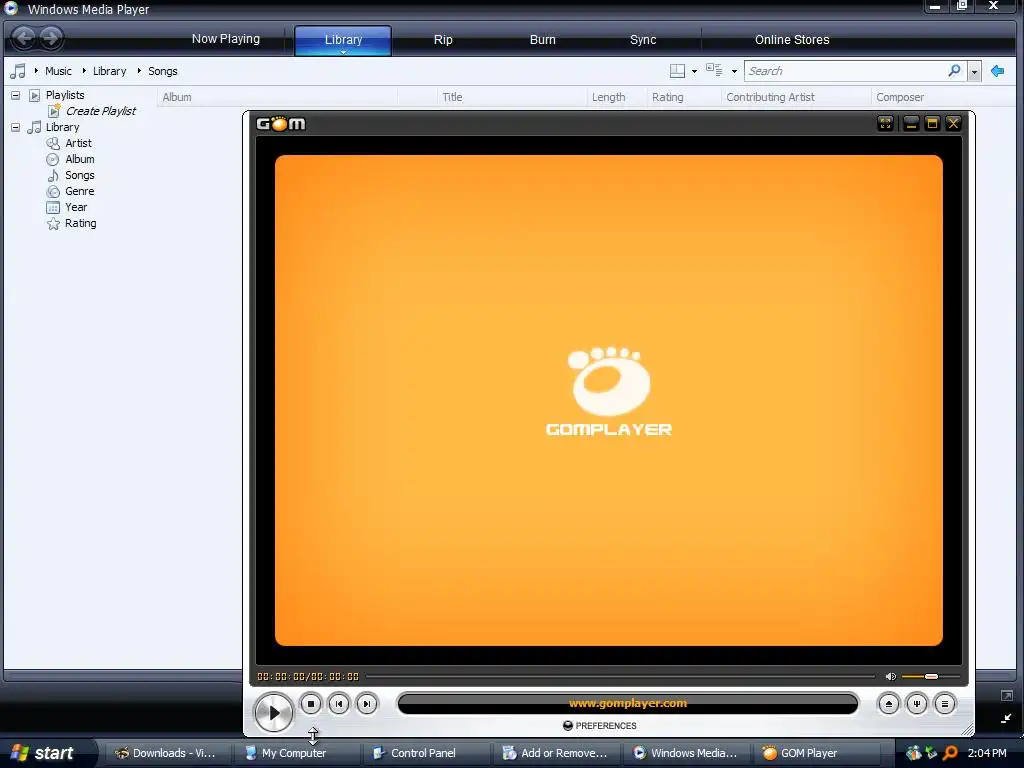Select Songs in the library tree
The image size is (1024, 768).
[80, 175]
